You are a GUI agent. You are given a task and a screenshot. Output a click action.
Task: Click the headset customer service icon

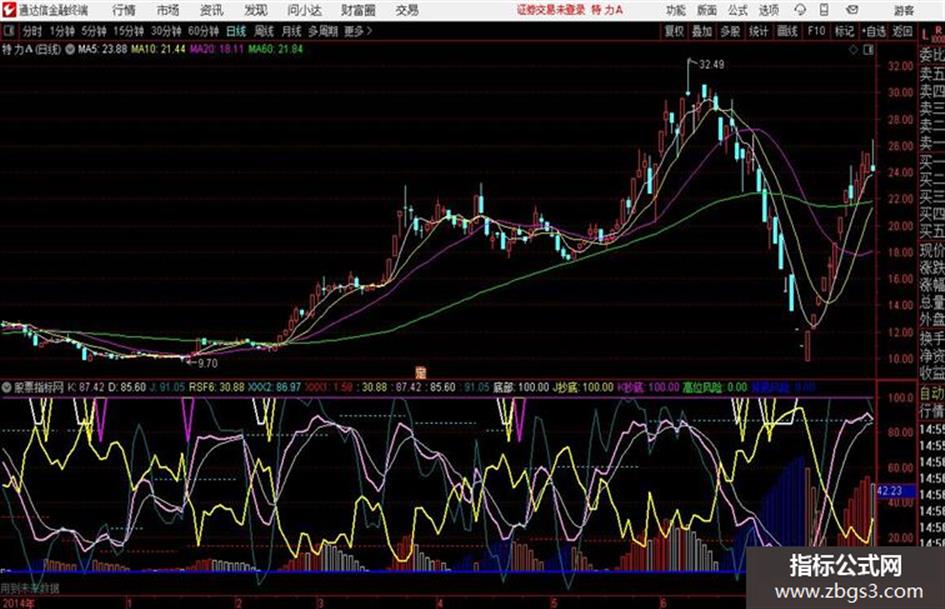point(800,10)
